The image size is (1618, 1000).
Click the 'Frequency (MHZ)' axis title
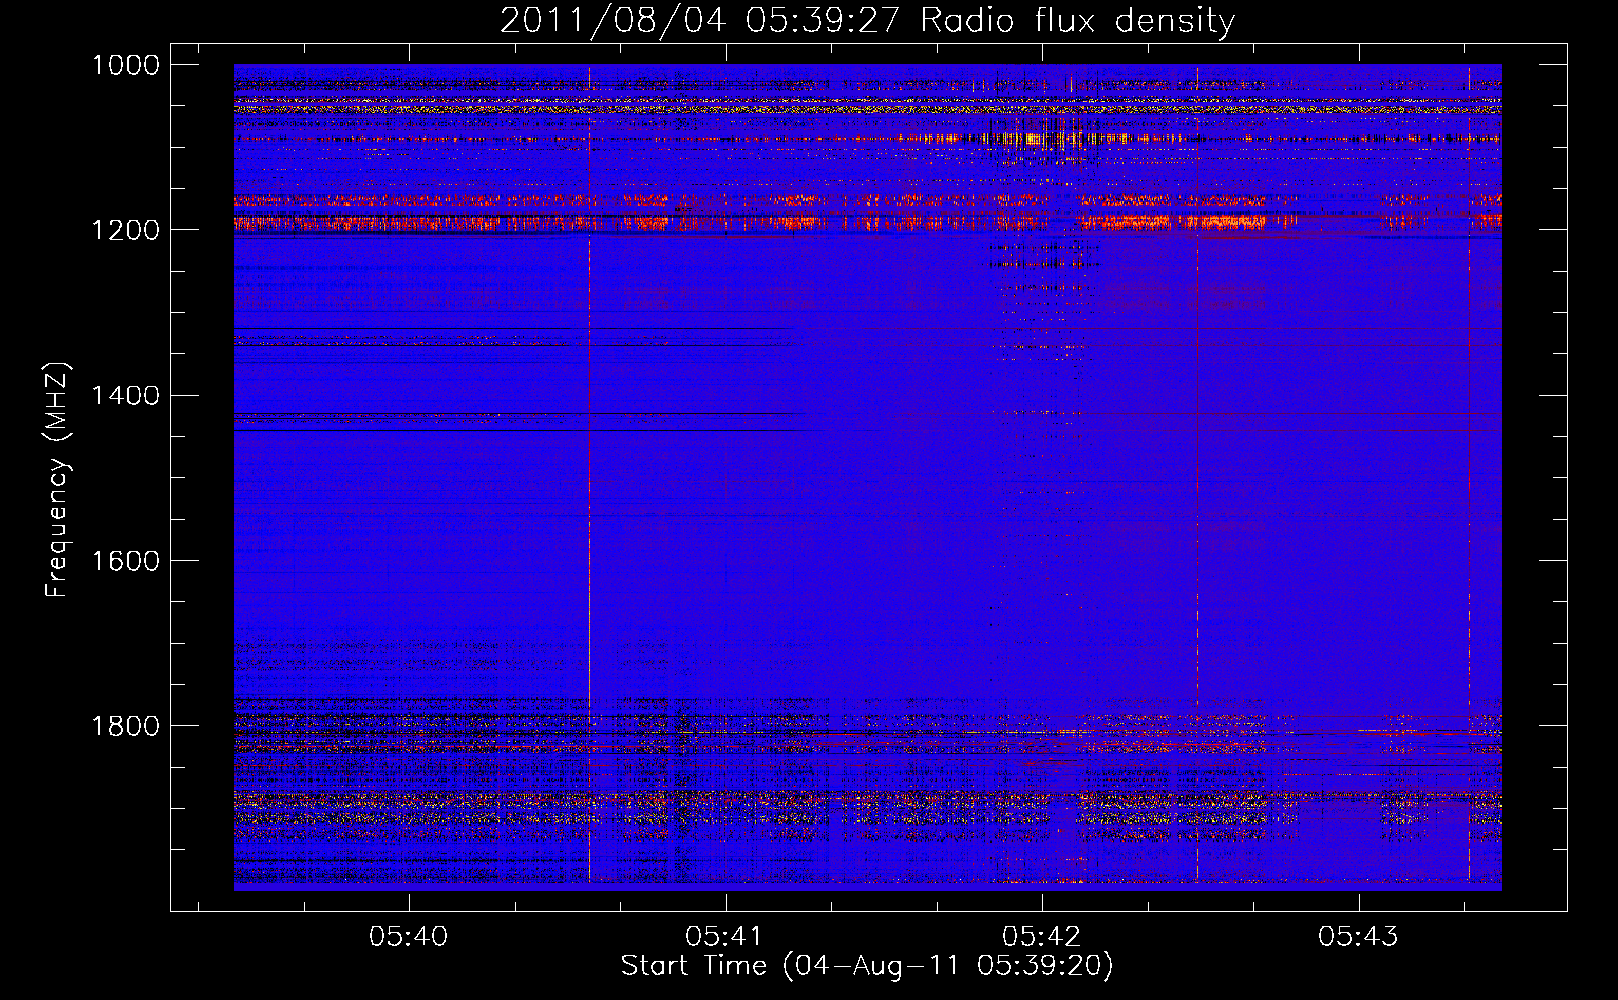click(57, 479)
